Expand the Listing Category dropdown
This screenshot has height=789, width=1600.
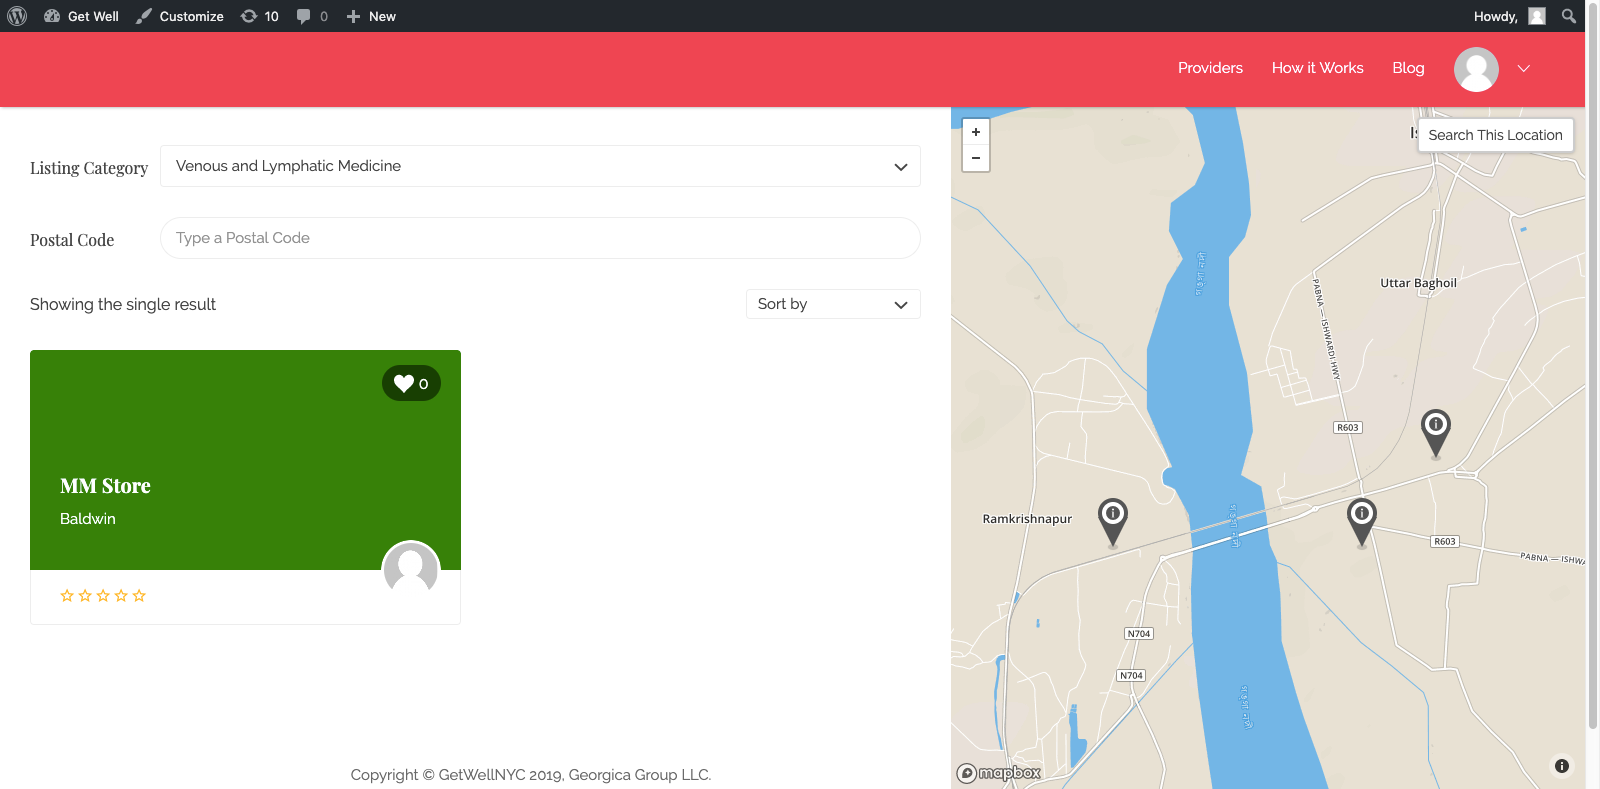click(x=540, y=166)
